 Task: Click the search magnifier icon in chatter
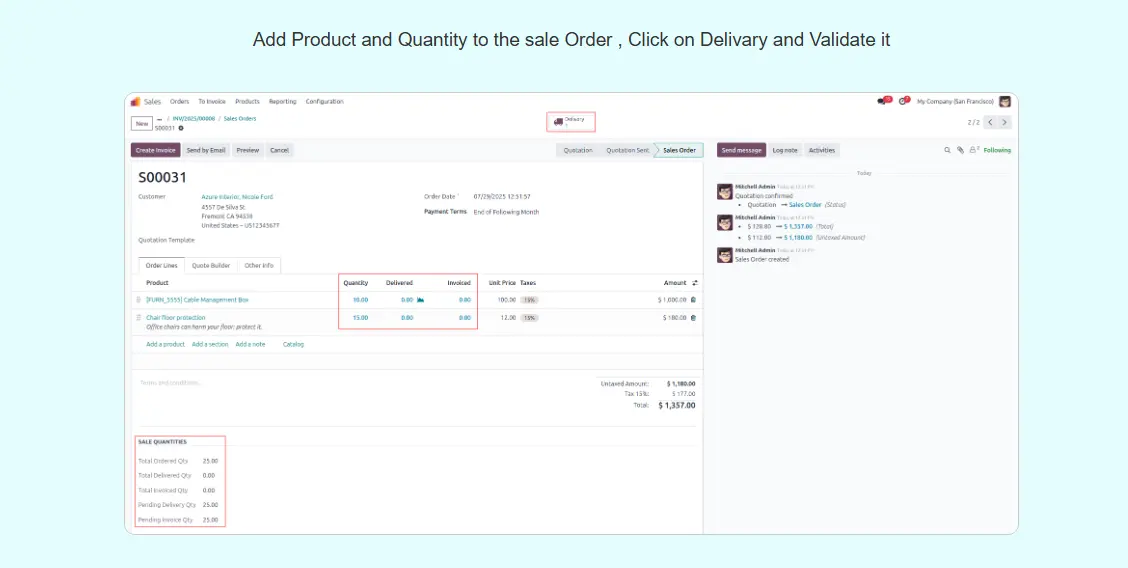[x=947, y=150]
